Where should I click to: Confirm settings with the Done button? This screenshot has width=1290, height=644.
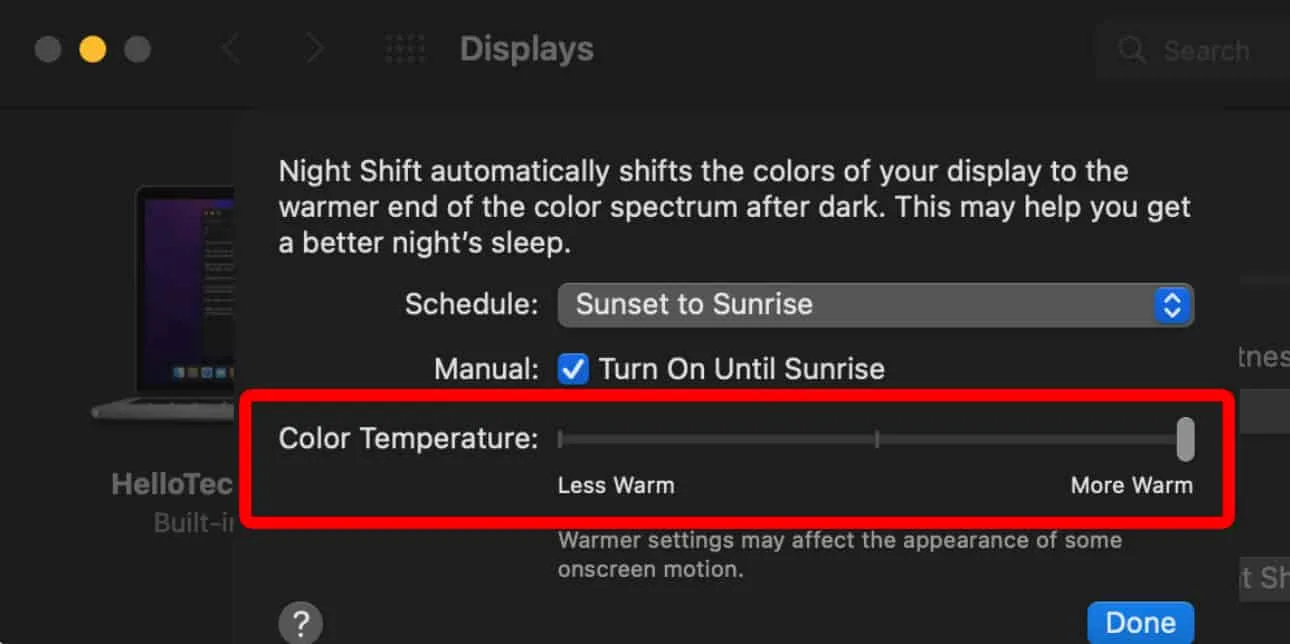pos(1140,623)
